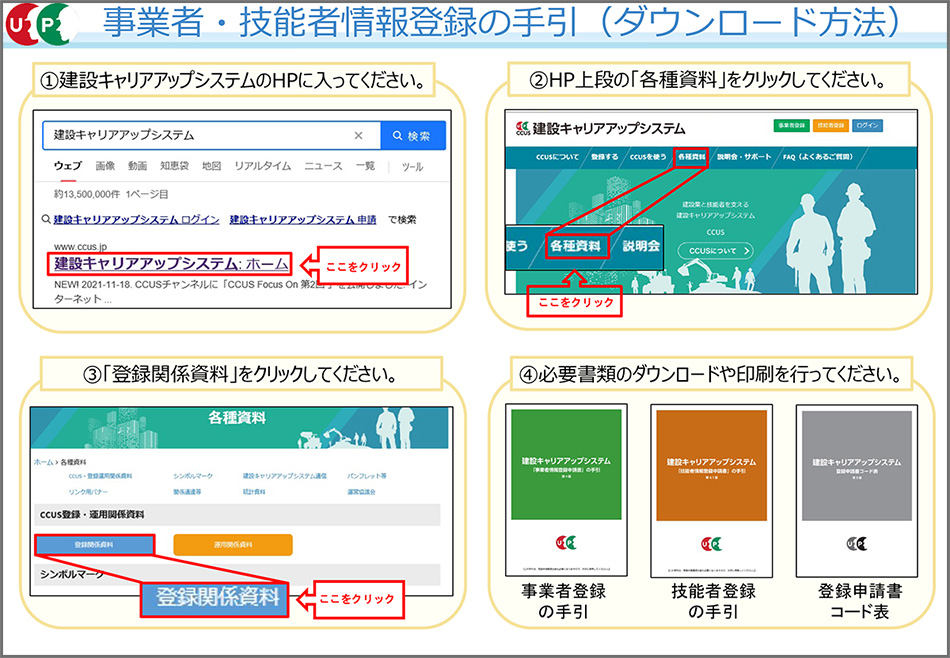Switch to the 画像 search tab
The width and height of the screenshot is (950, 658).
[x=105, y=166]
